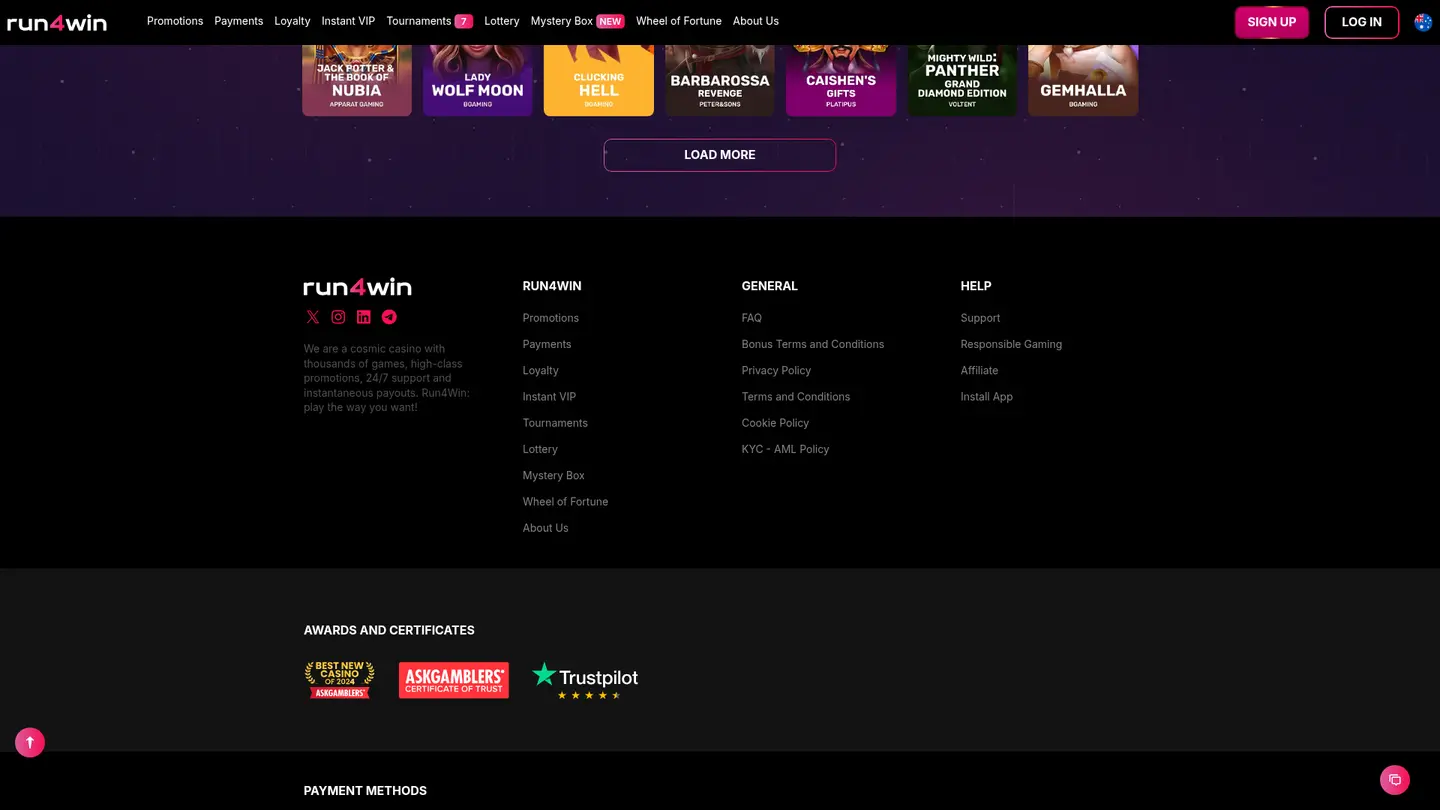Open the Responsible Gaming link
The height and width of the screenshot is (810, 1440).
[x=1011, y=344]
